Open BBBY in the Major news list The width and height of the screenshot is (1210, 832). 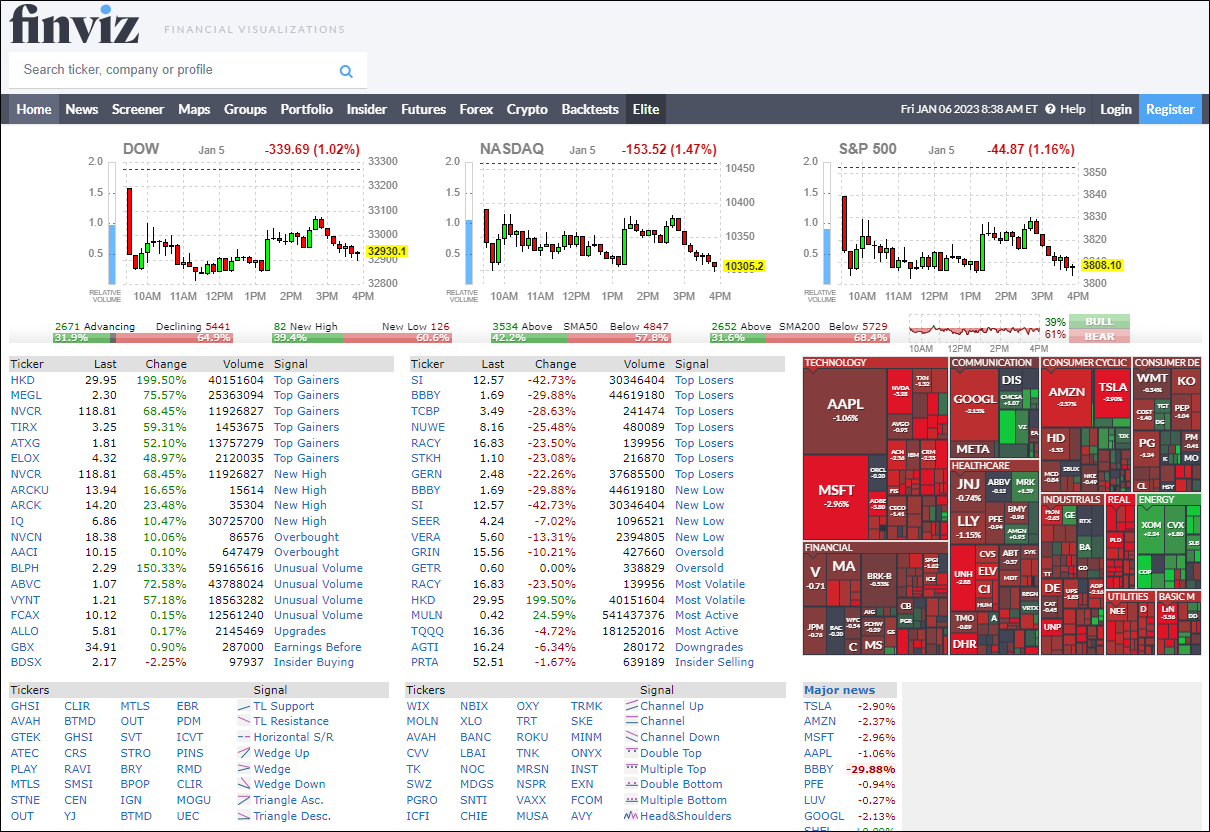pyautogui.click(x=818, y=769)
